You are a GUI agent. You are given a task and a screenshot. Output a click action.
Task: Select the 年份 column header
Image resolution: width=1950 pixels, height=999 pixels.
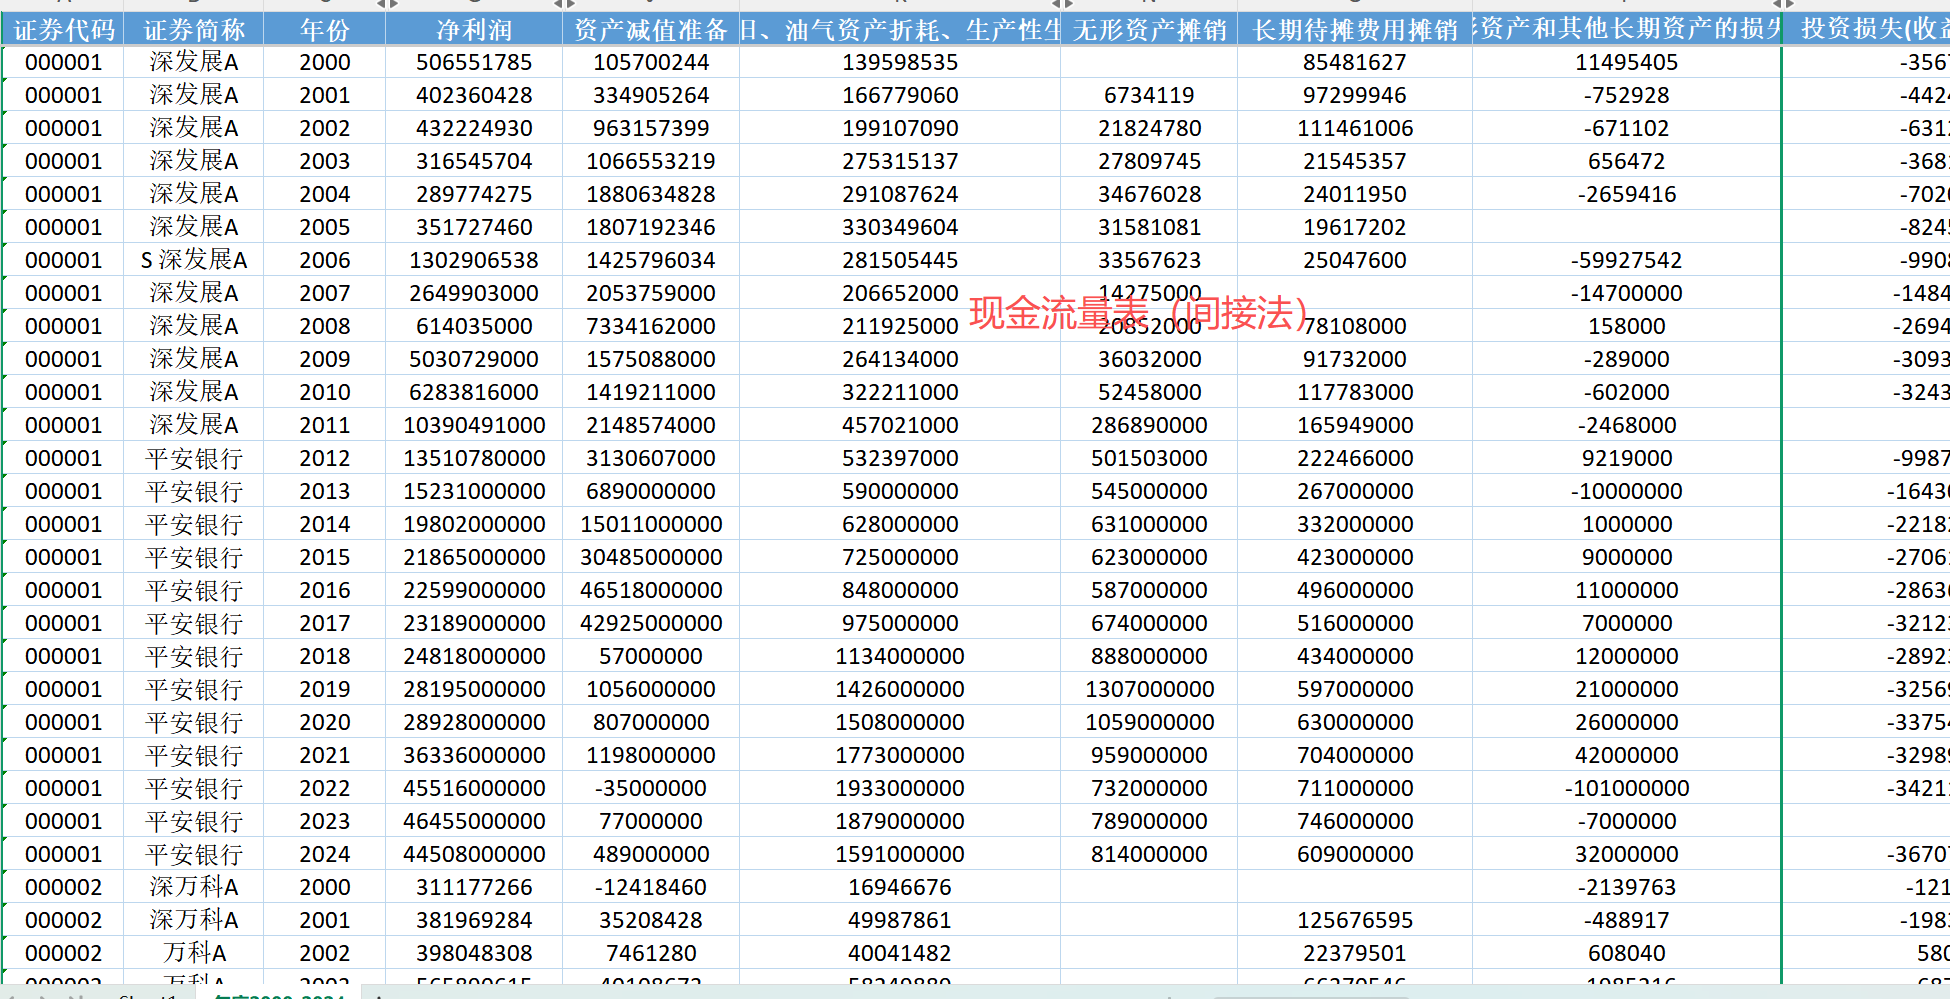point(325,29)
